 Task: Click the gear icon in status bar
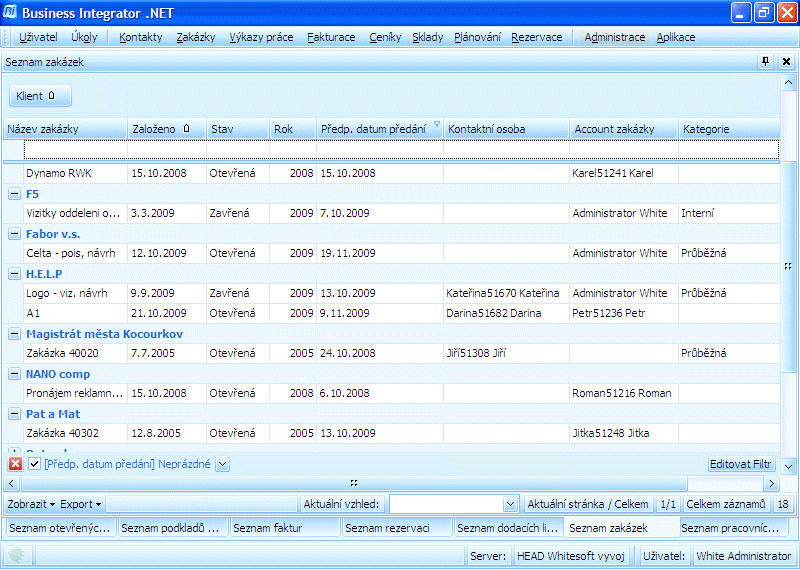point(15,556)
